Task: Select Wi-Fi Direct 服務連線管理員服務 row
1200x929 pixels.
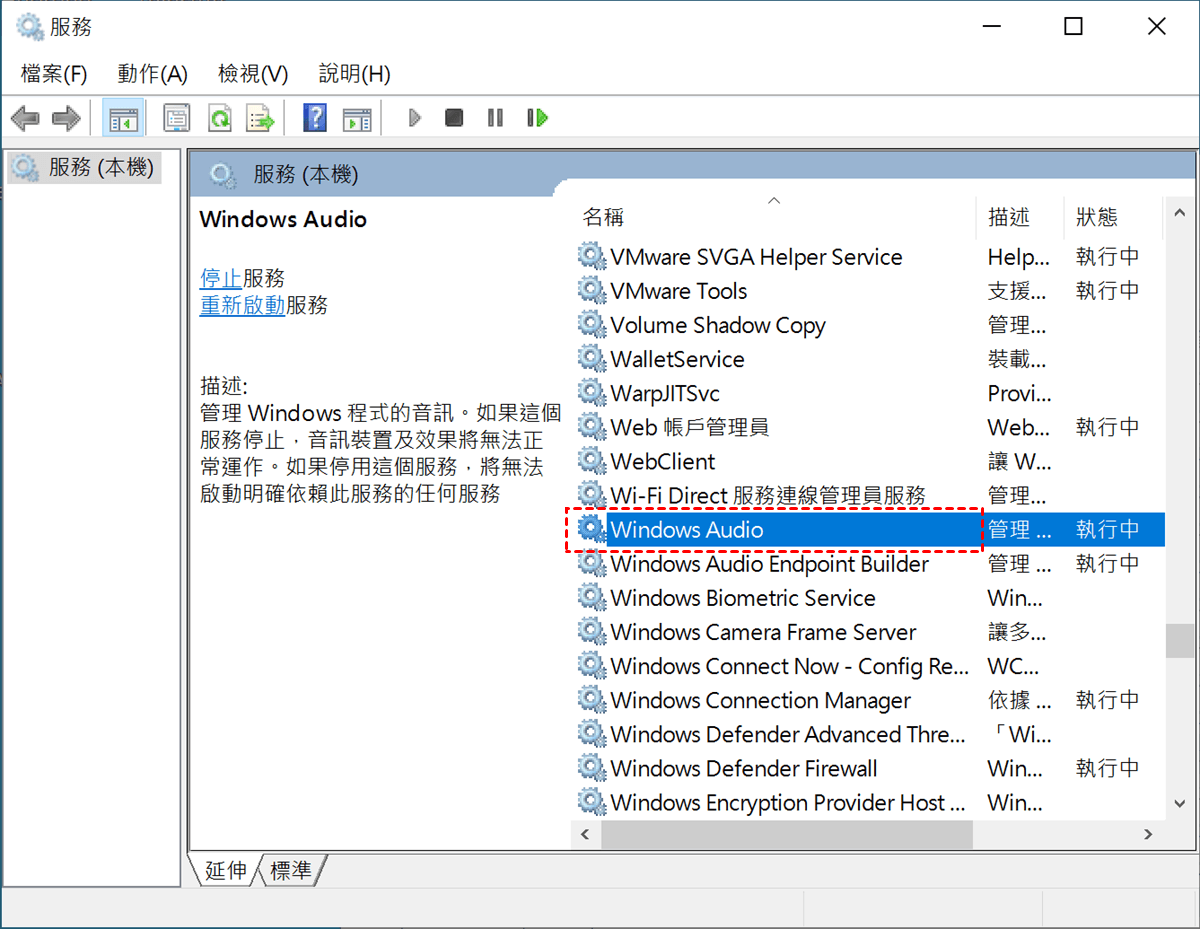Action: pyautogui.click(x=871, y=495)
